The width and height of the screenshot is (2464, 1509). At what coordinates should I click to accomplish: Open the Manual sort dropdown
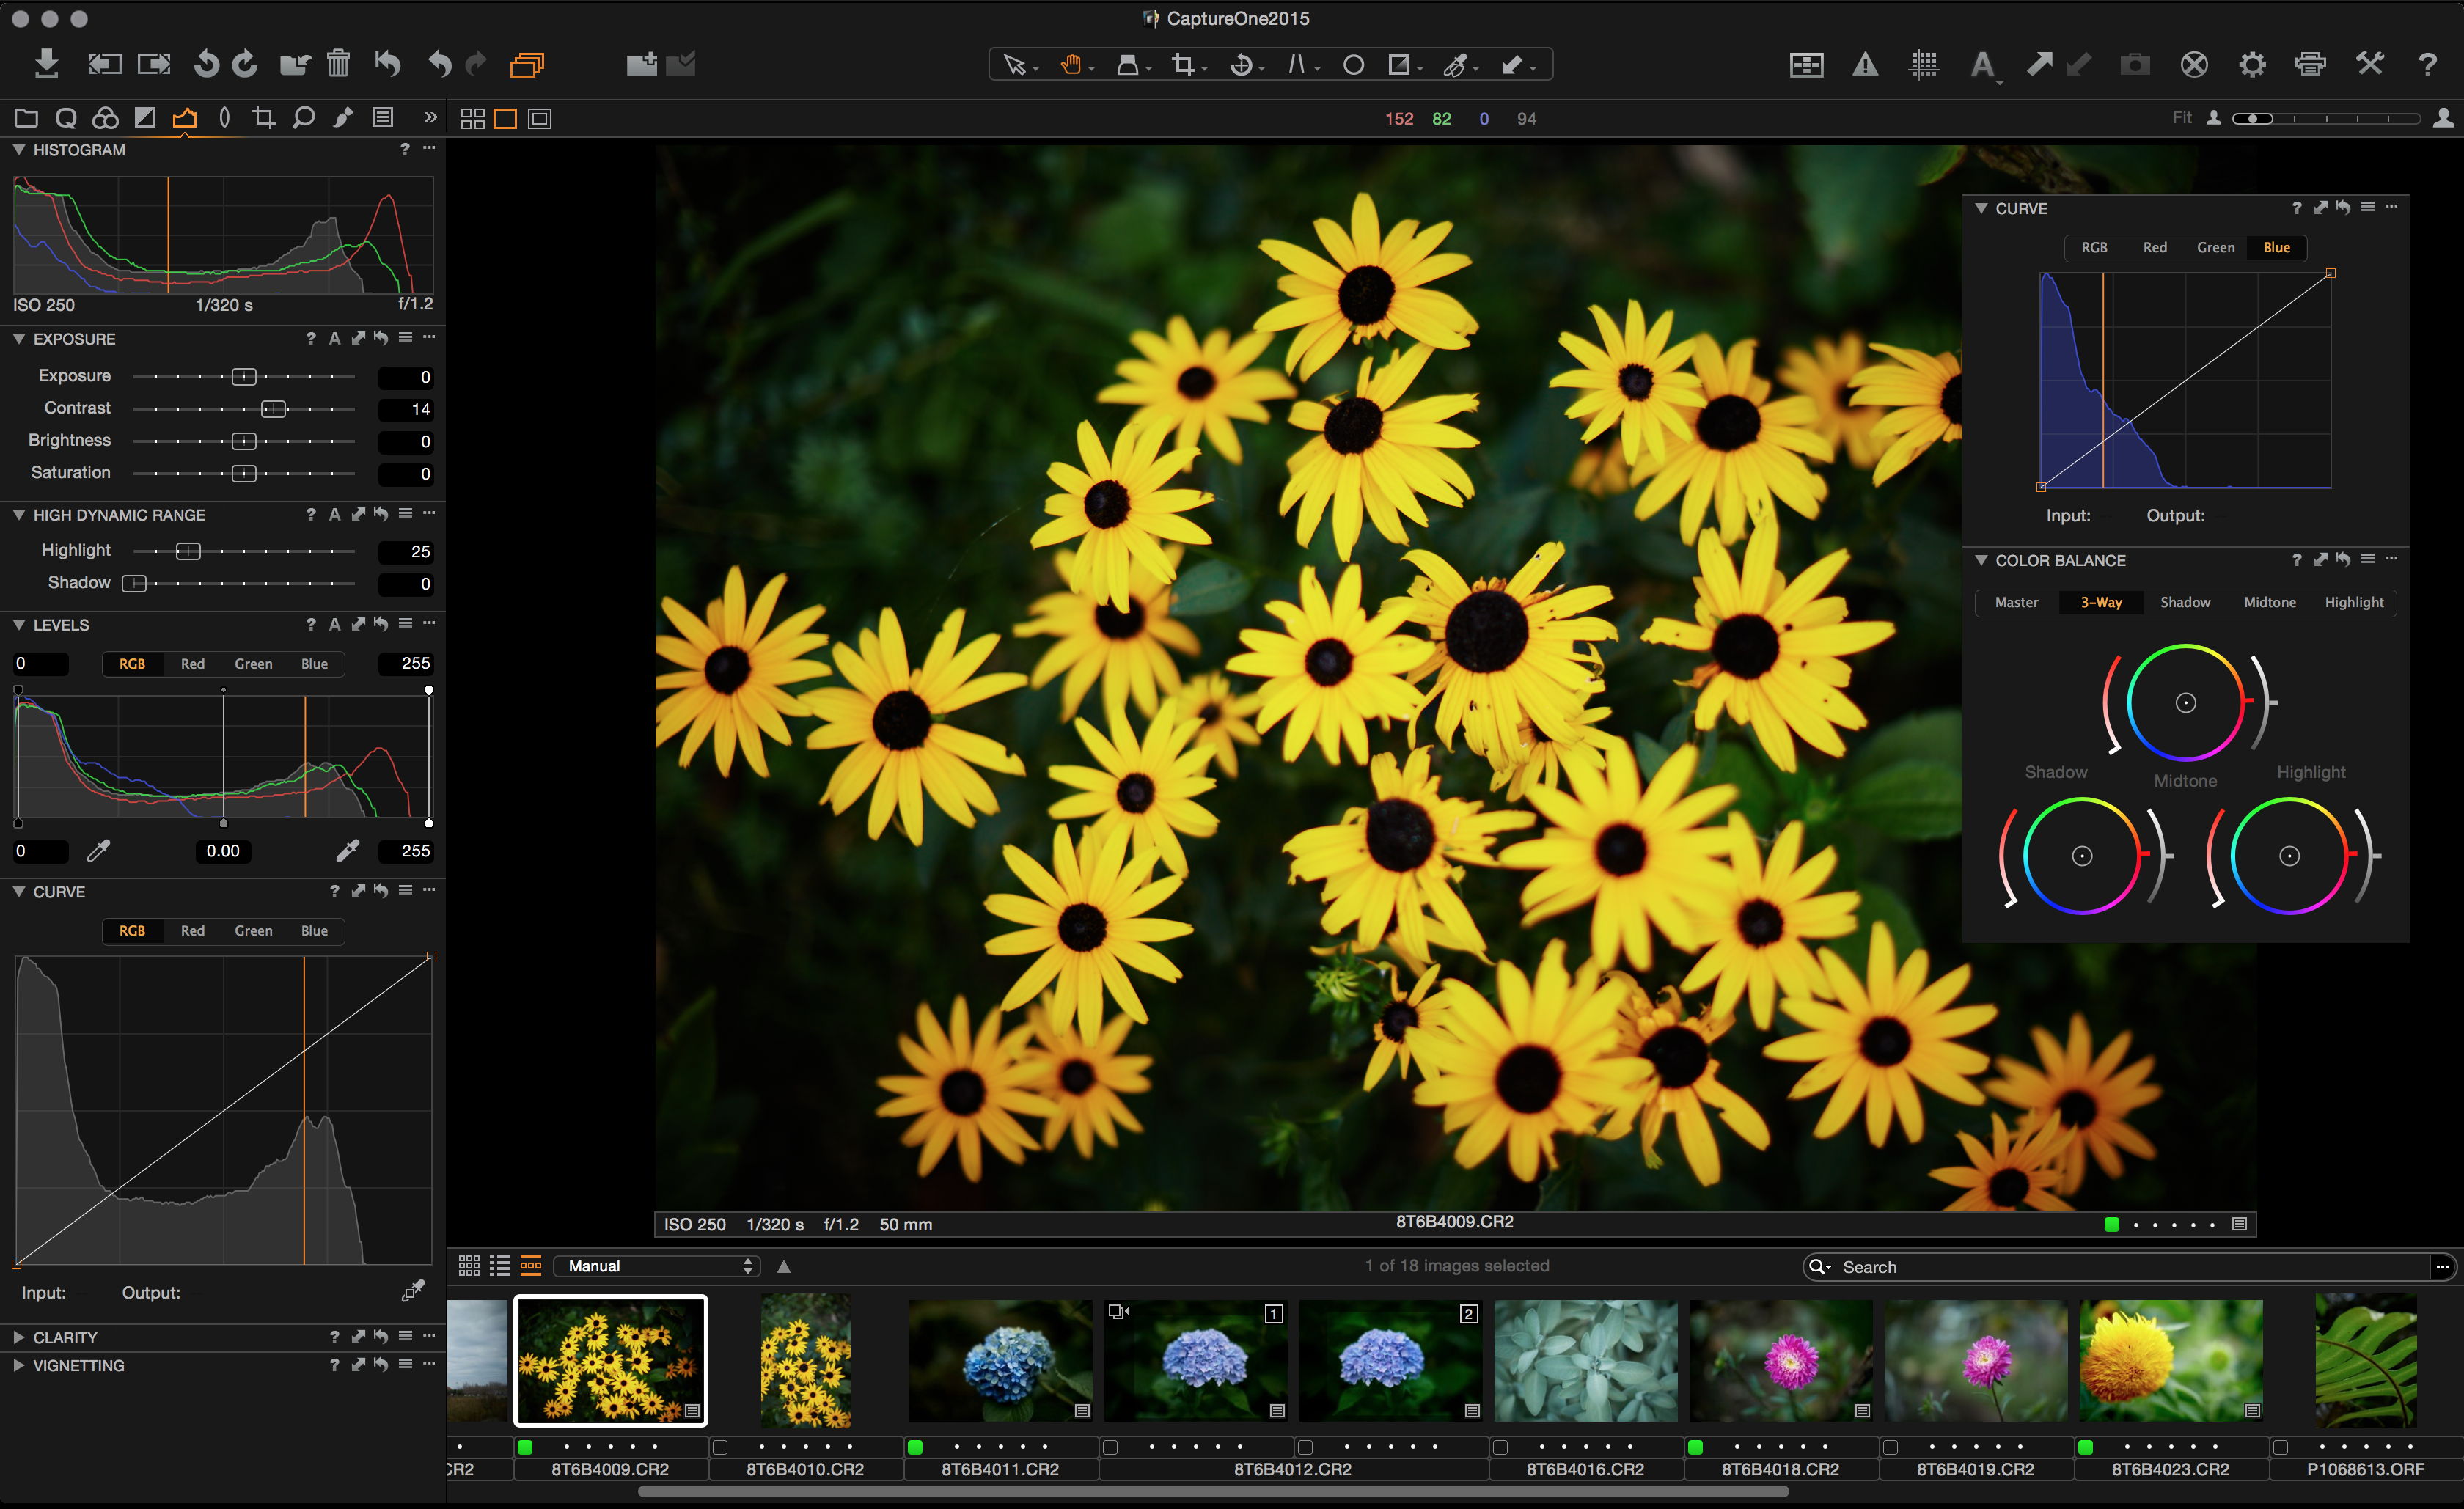[x=657, y=1266]
